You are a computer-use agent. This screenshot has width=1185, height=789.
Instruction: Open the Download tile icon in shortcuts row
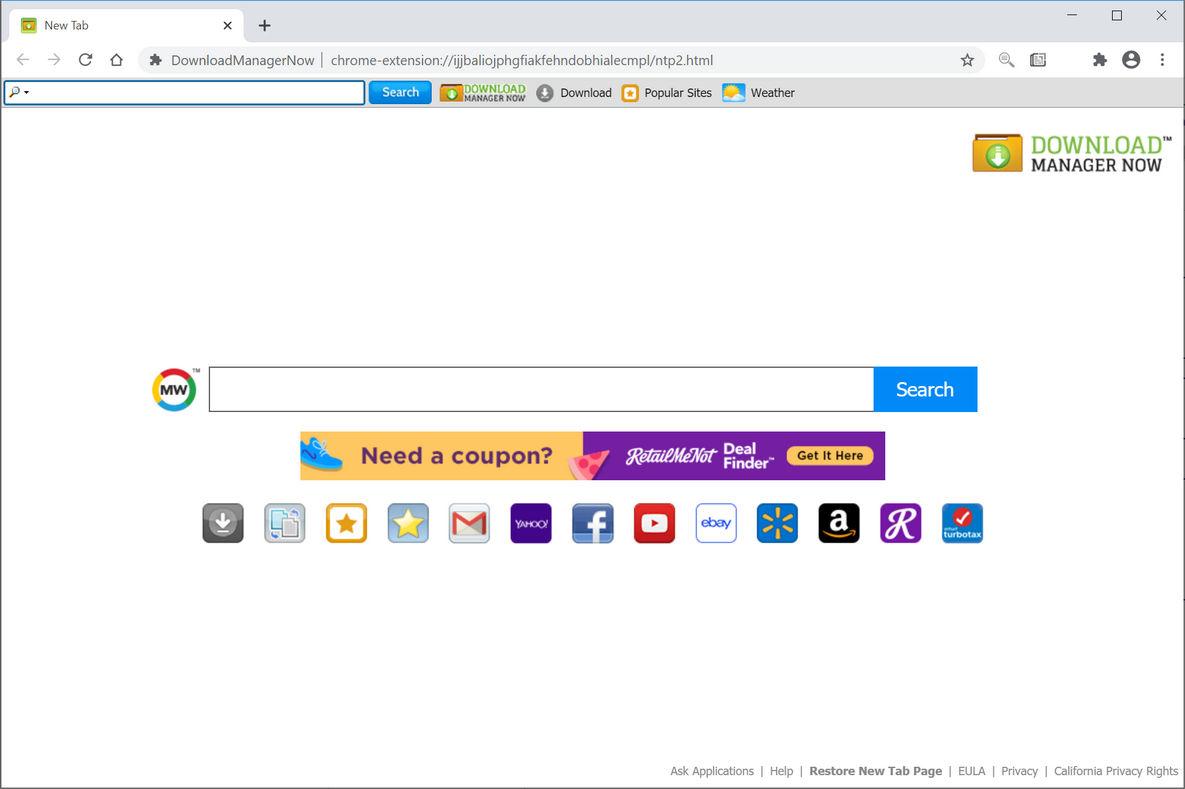[x=223, y=523]
